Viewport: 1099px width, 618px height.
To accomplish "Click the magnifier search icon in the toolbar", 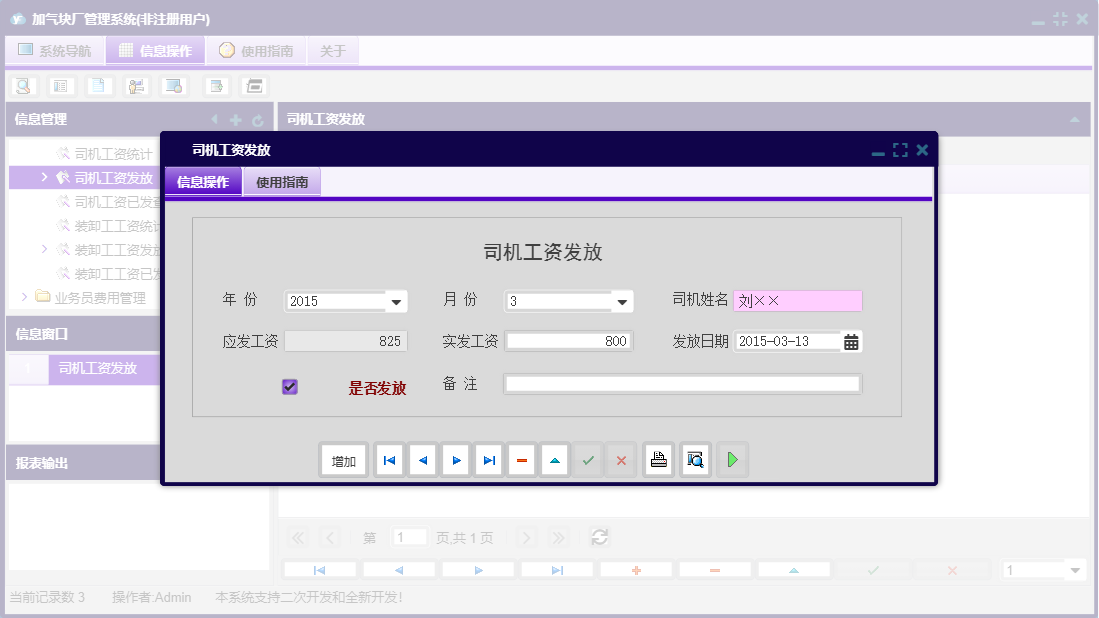I will 22,86.
